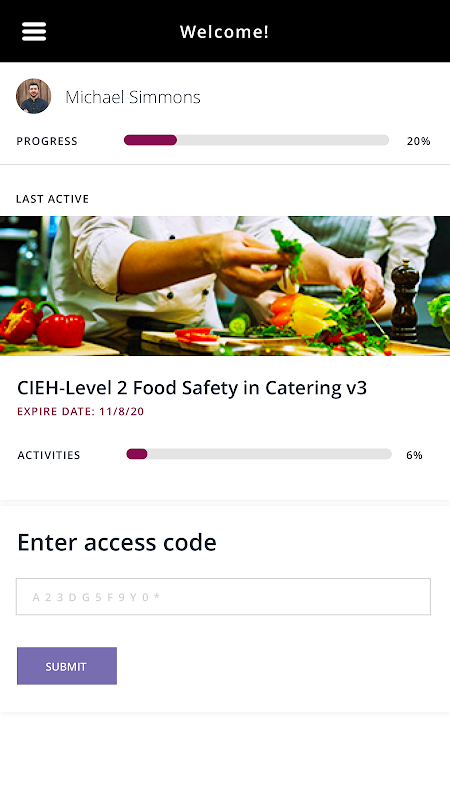Screen dimensions: 450x800
Task: Select the Michael Simmons name
Action: [133, 97]
